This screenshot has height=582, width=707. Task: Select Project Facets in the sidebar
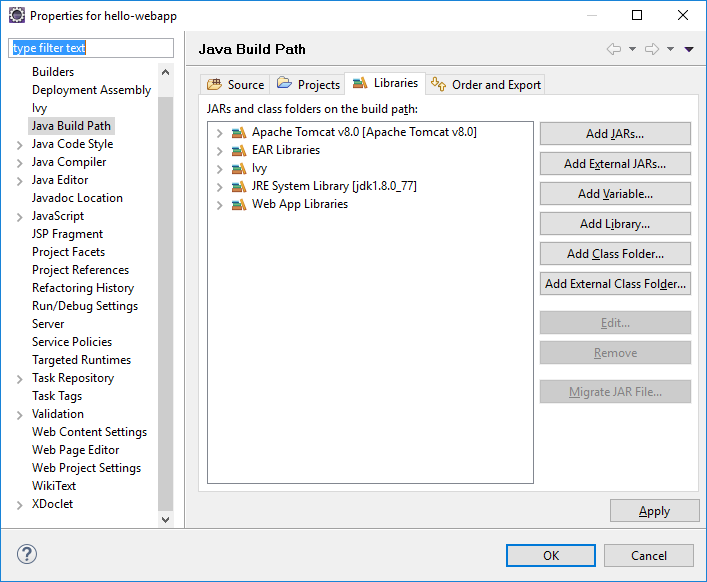(x=68, y=252)
